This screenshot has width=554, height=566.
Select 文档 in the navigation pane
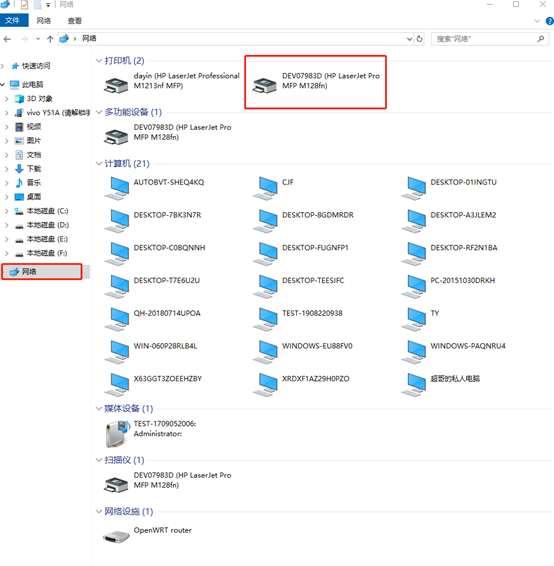[x=34, y=155]
